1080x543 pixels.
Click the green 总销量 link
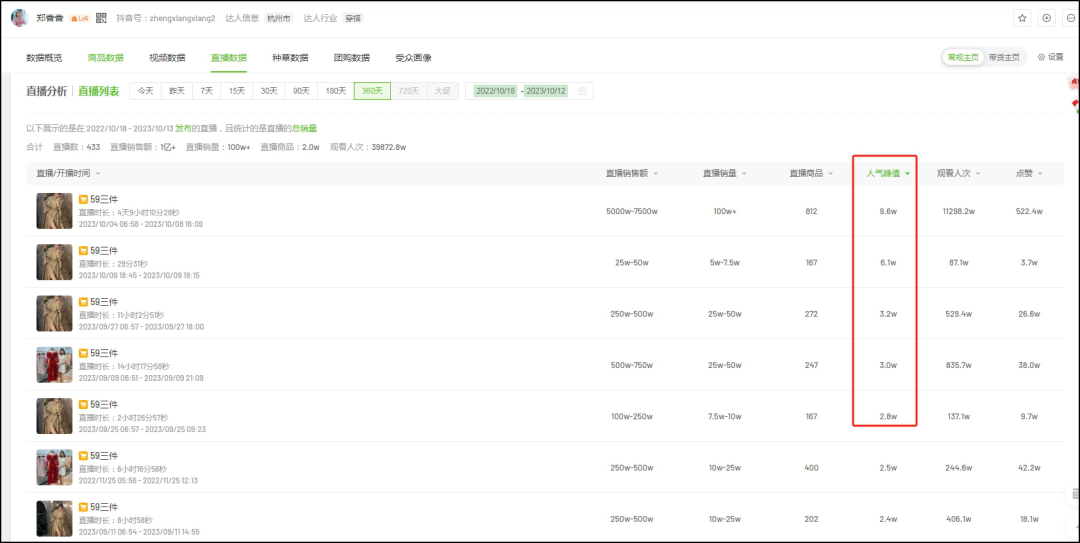pos(304,128)
